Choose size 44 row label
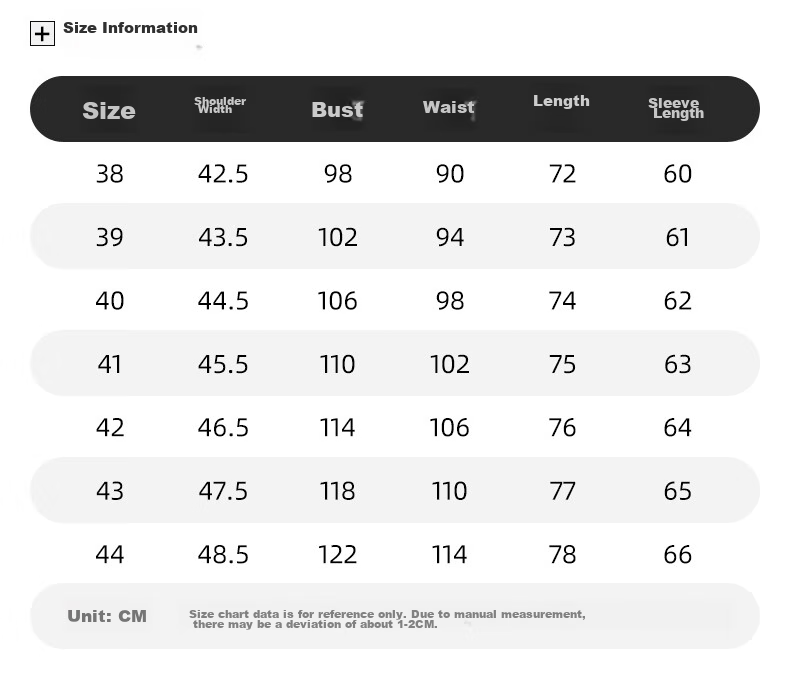This screenshot has width=790, height=674. pos(110,555)
